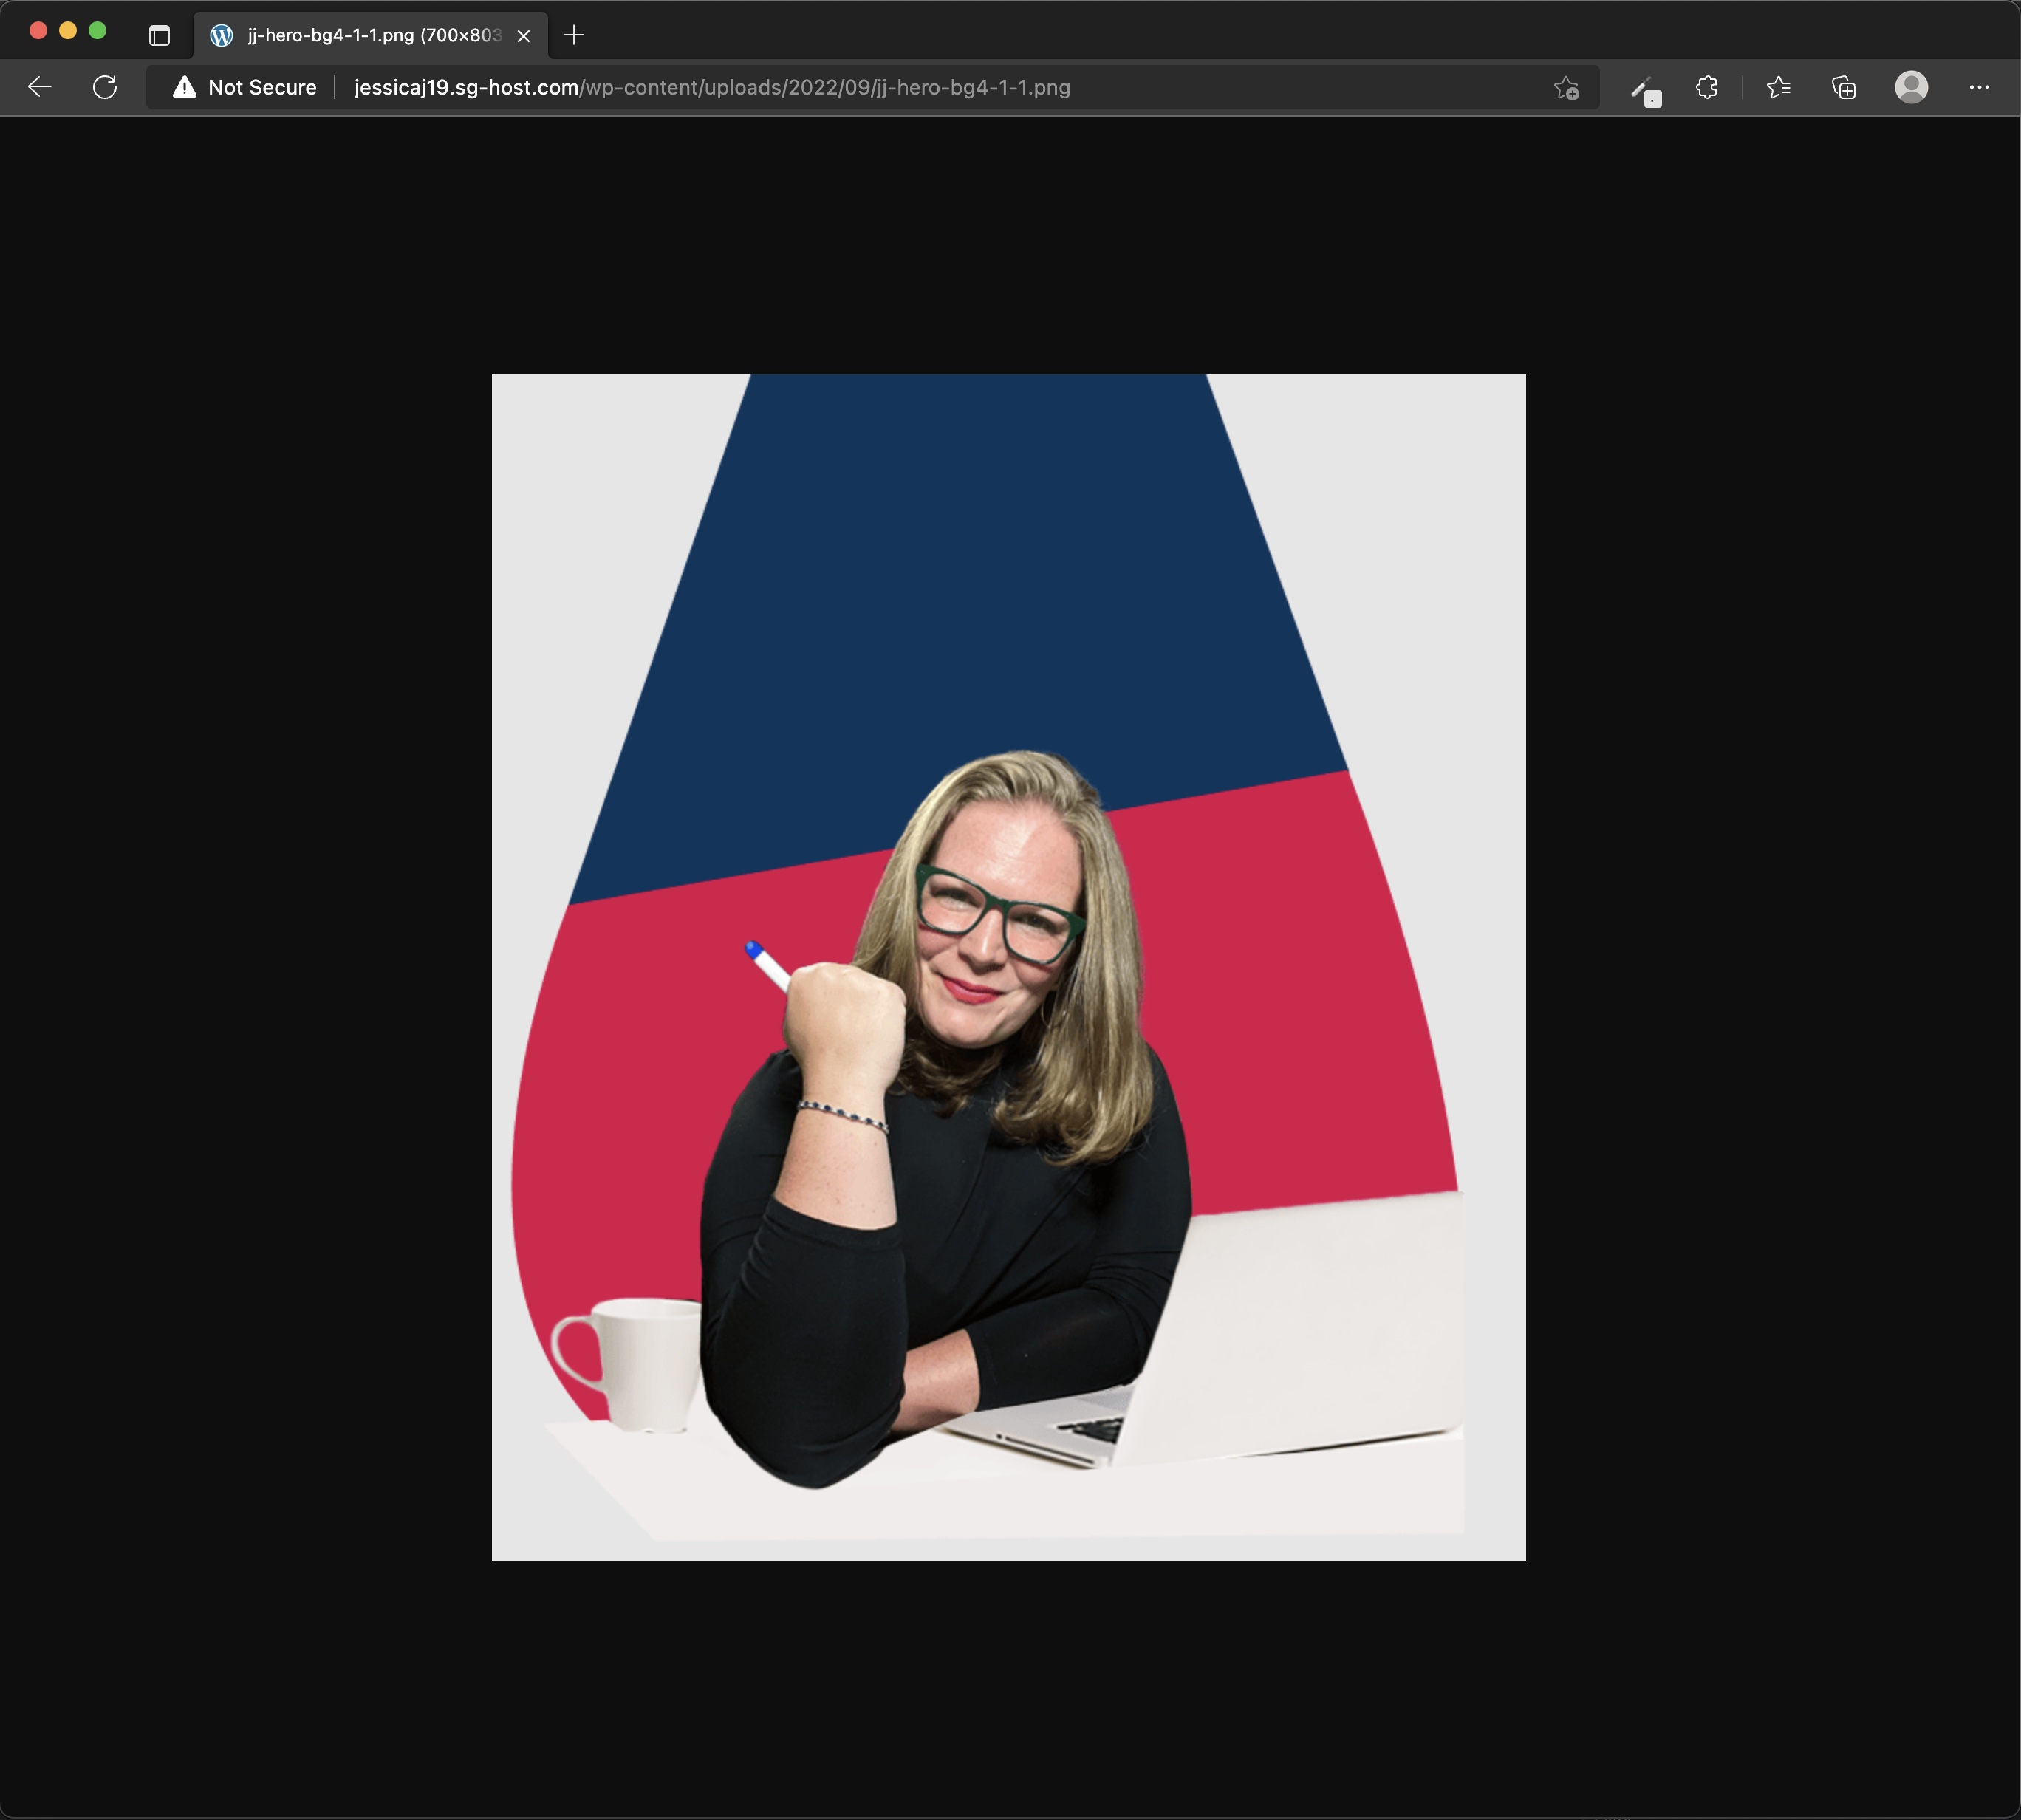
Task: Click the Not Secure warning indicator
Action: pyautogui.click(x=245, y=87)
